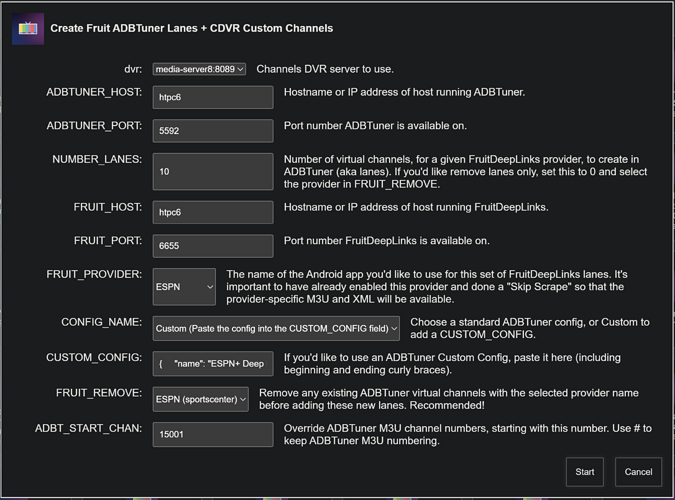The width and height of the screenshot is (675, 500).
Task: Cancel the dialog with Cancel button
Action: click(638, 472)
